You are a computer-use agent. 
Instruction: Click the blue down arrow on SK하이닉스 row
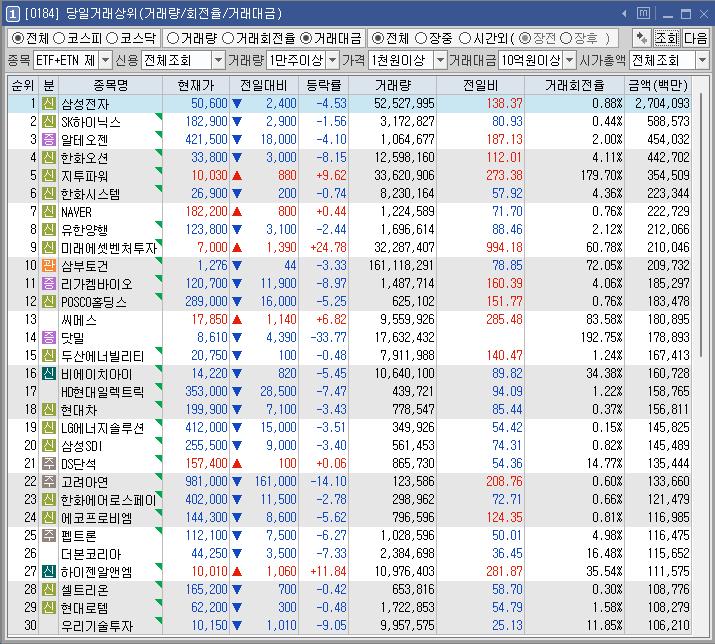coord(237,122)
